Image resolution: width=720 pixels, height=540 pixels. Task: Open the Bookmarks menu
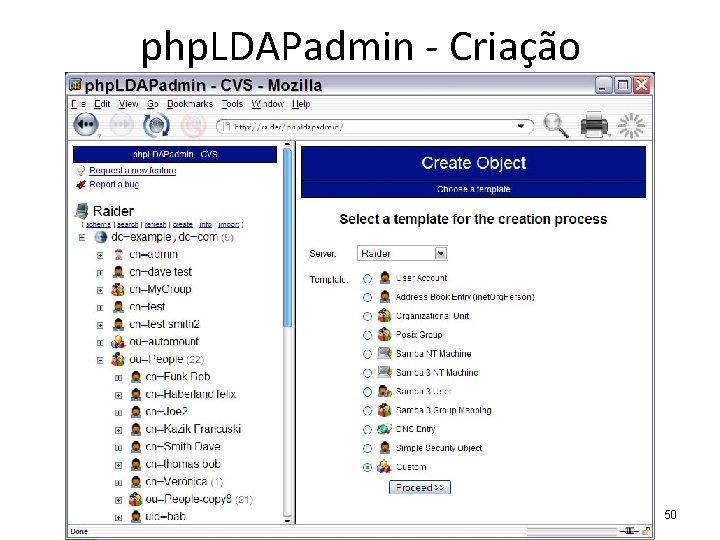coord(190,104)
